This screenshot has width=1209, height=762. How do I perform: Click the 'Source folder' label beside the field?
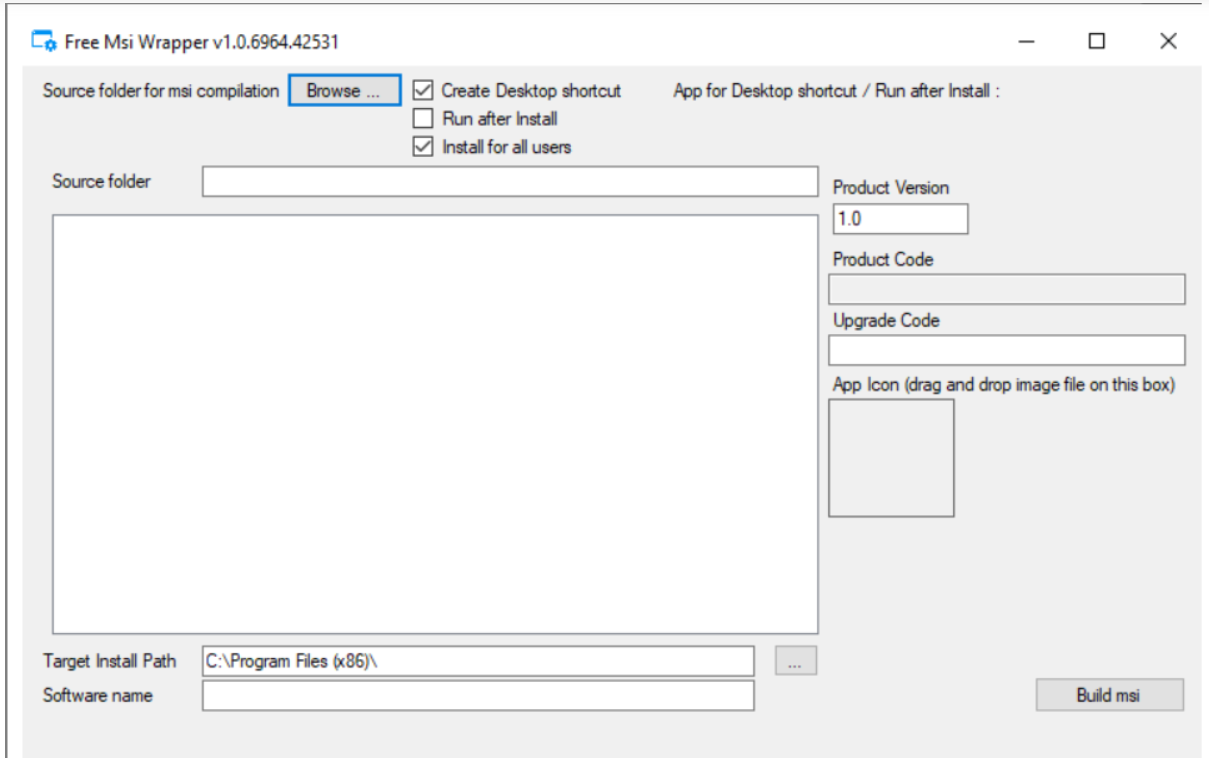(101, 182)
